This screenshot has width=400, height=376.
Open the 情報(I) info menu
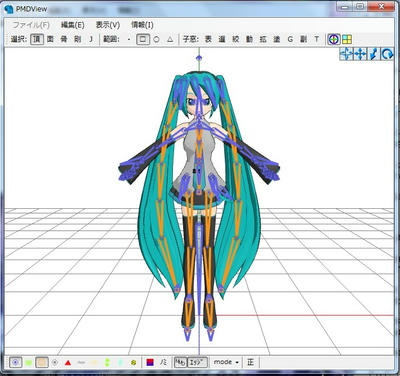point(142,25)
